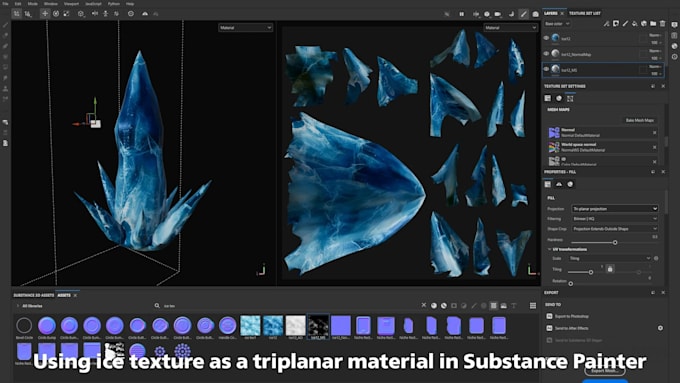Add a mask with the mask icon in Layers
The image size is (680, 383).
tap(616, 23)
